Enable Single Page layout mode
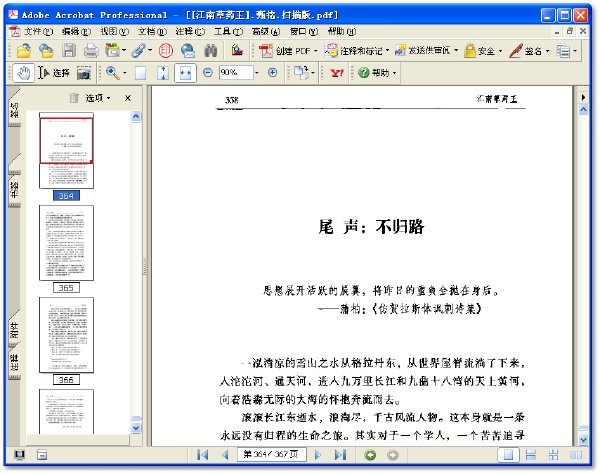 point(508,455)
